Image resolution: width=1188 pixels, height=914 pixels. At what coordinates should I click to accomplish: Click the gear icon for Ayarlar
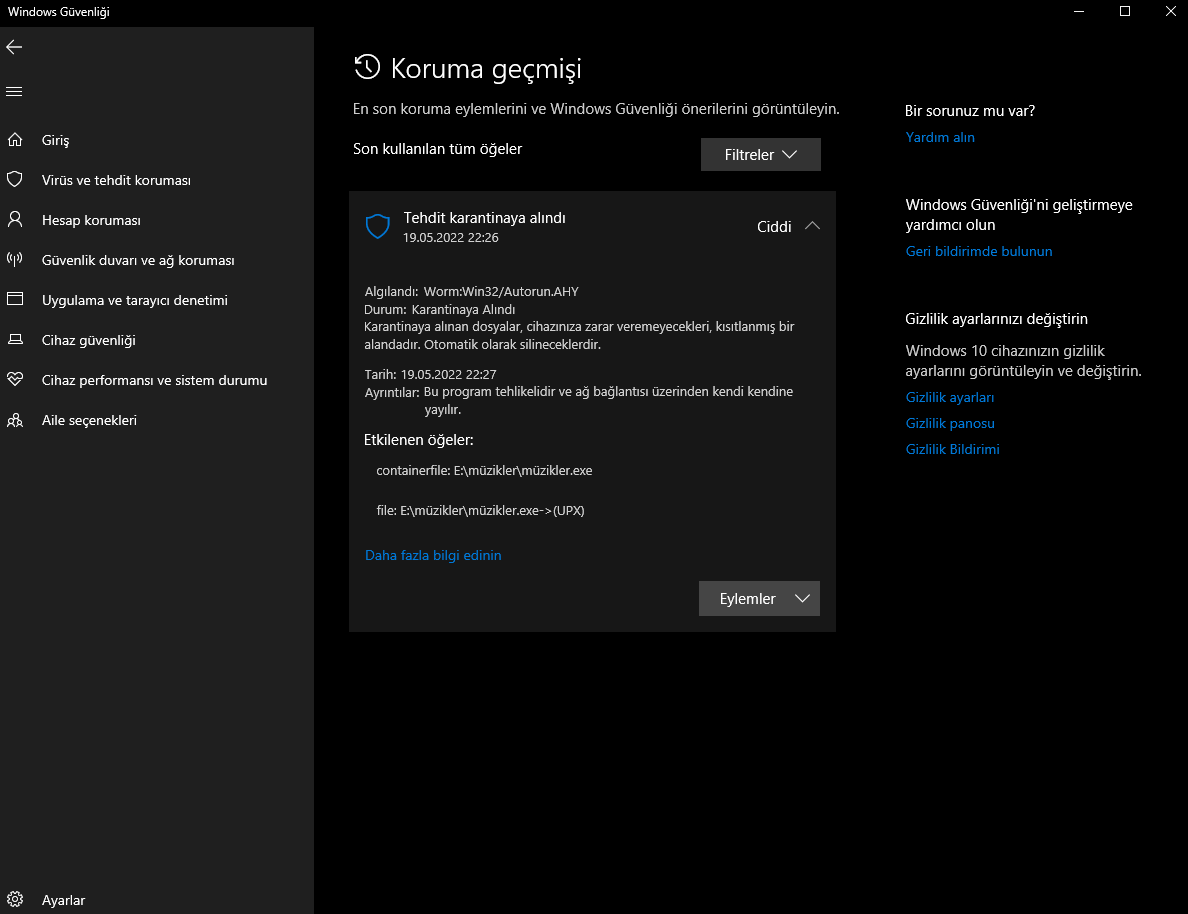[15, 900]
